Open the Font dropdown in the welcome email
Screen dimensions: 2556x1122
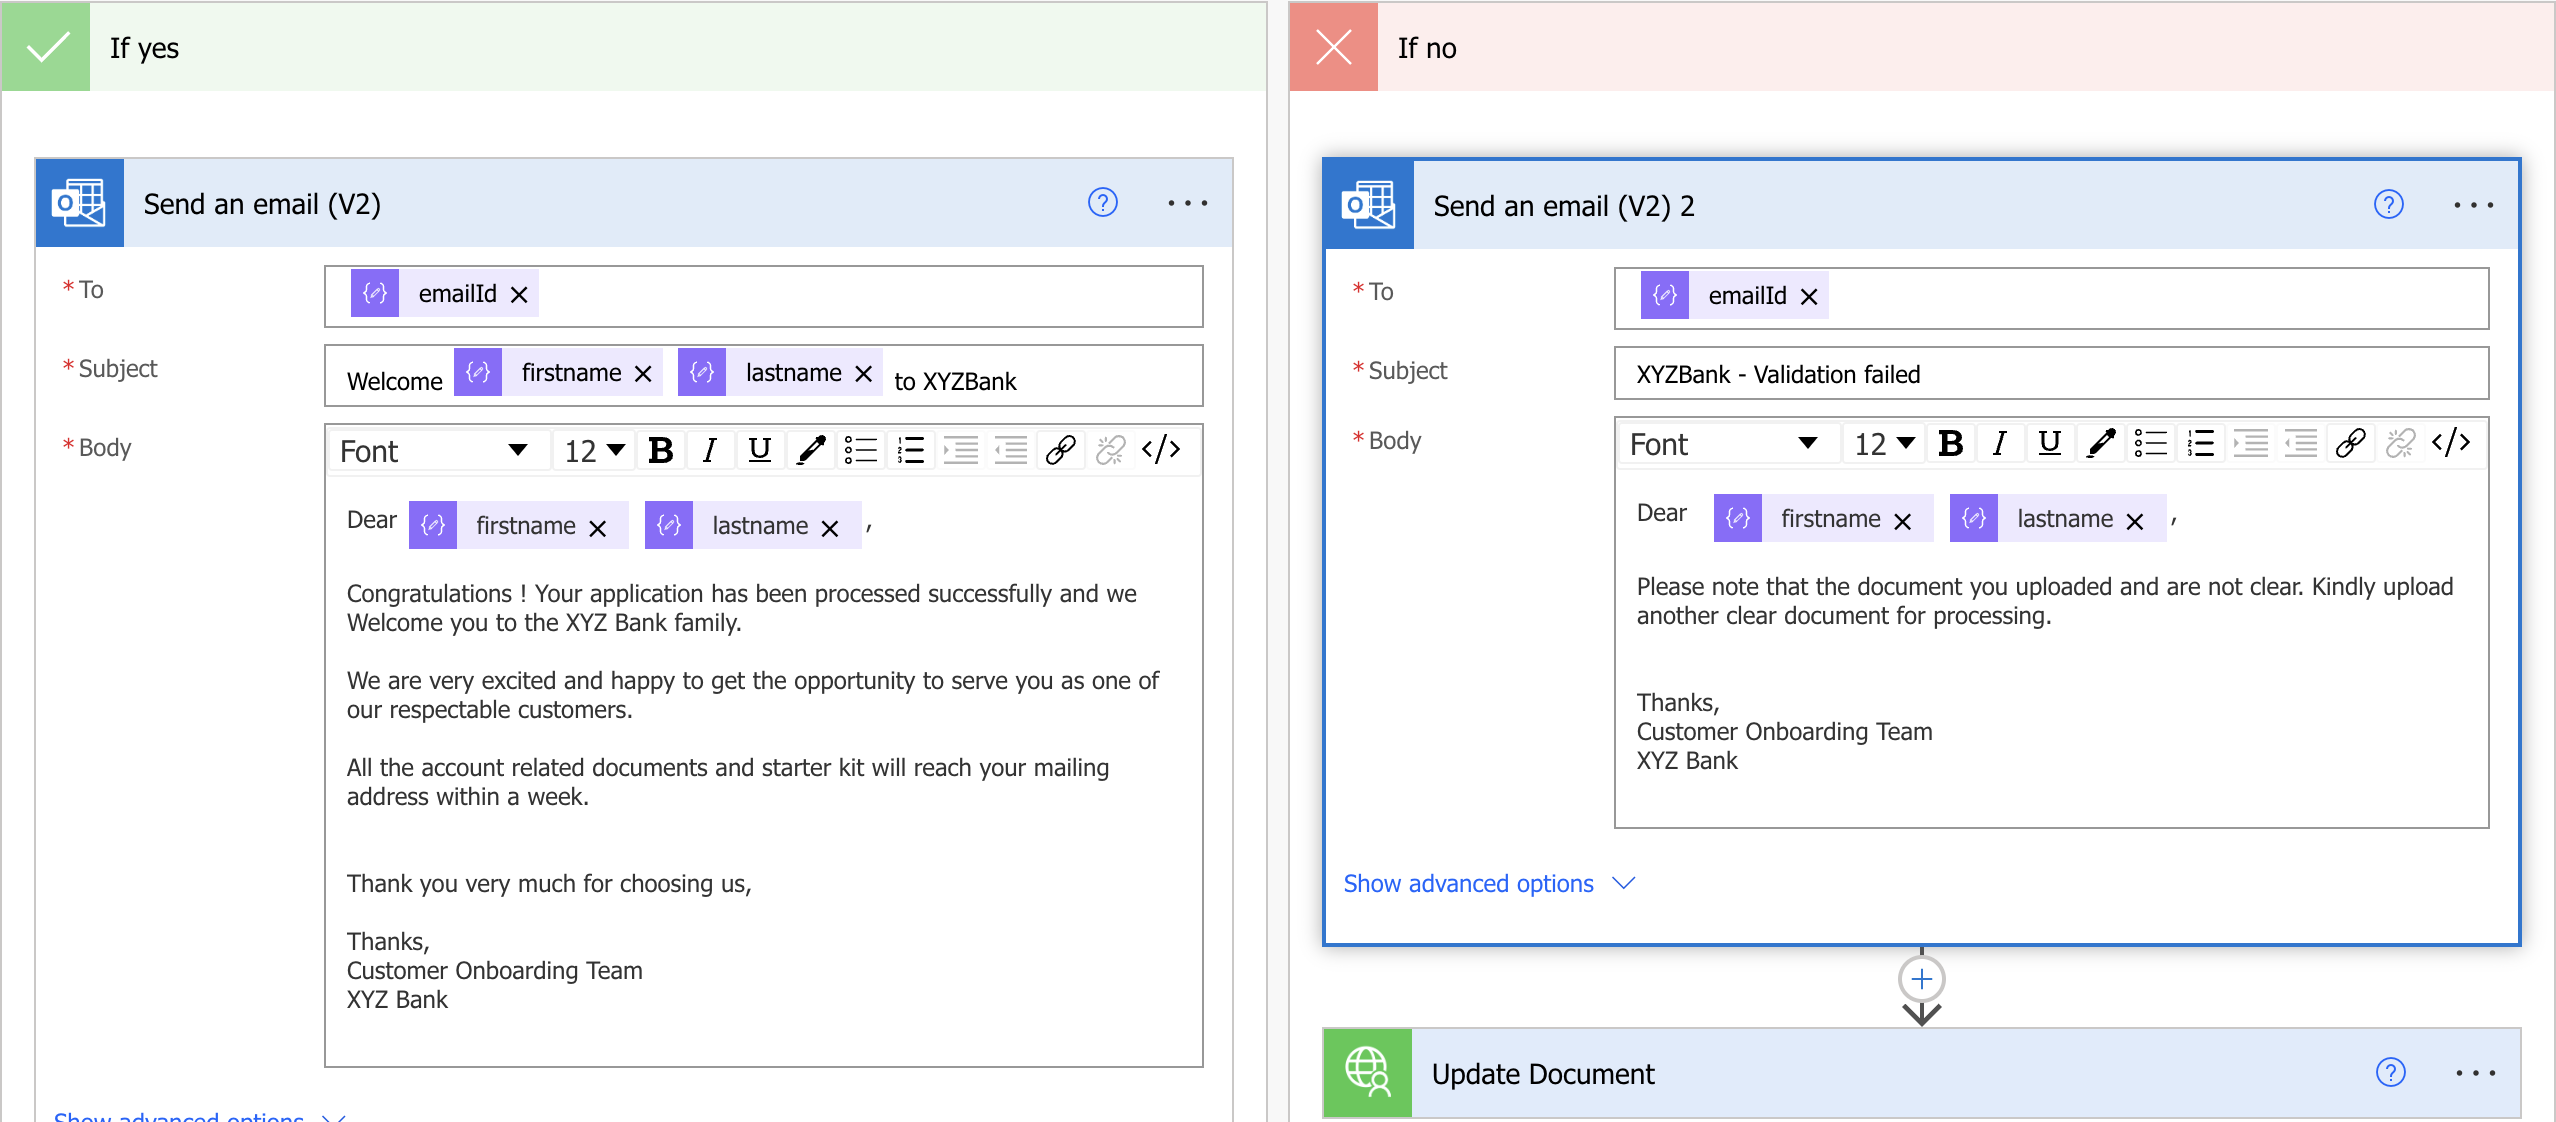(x=435, y=449)
